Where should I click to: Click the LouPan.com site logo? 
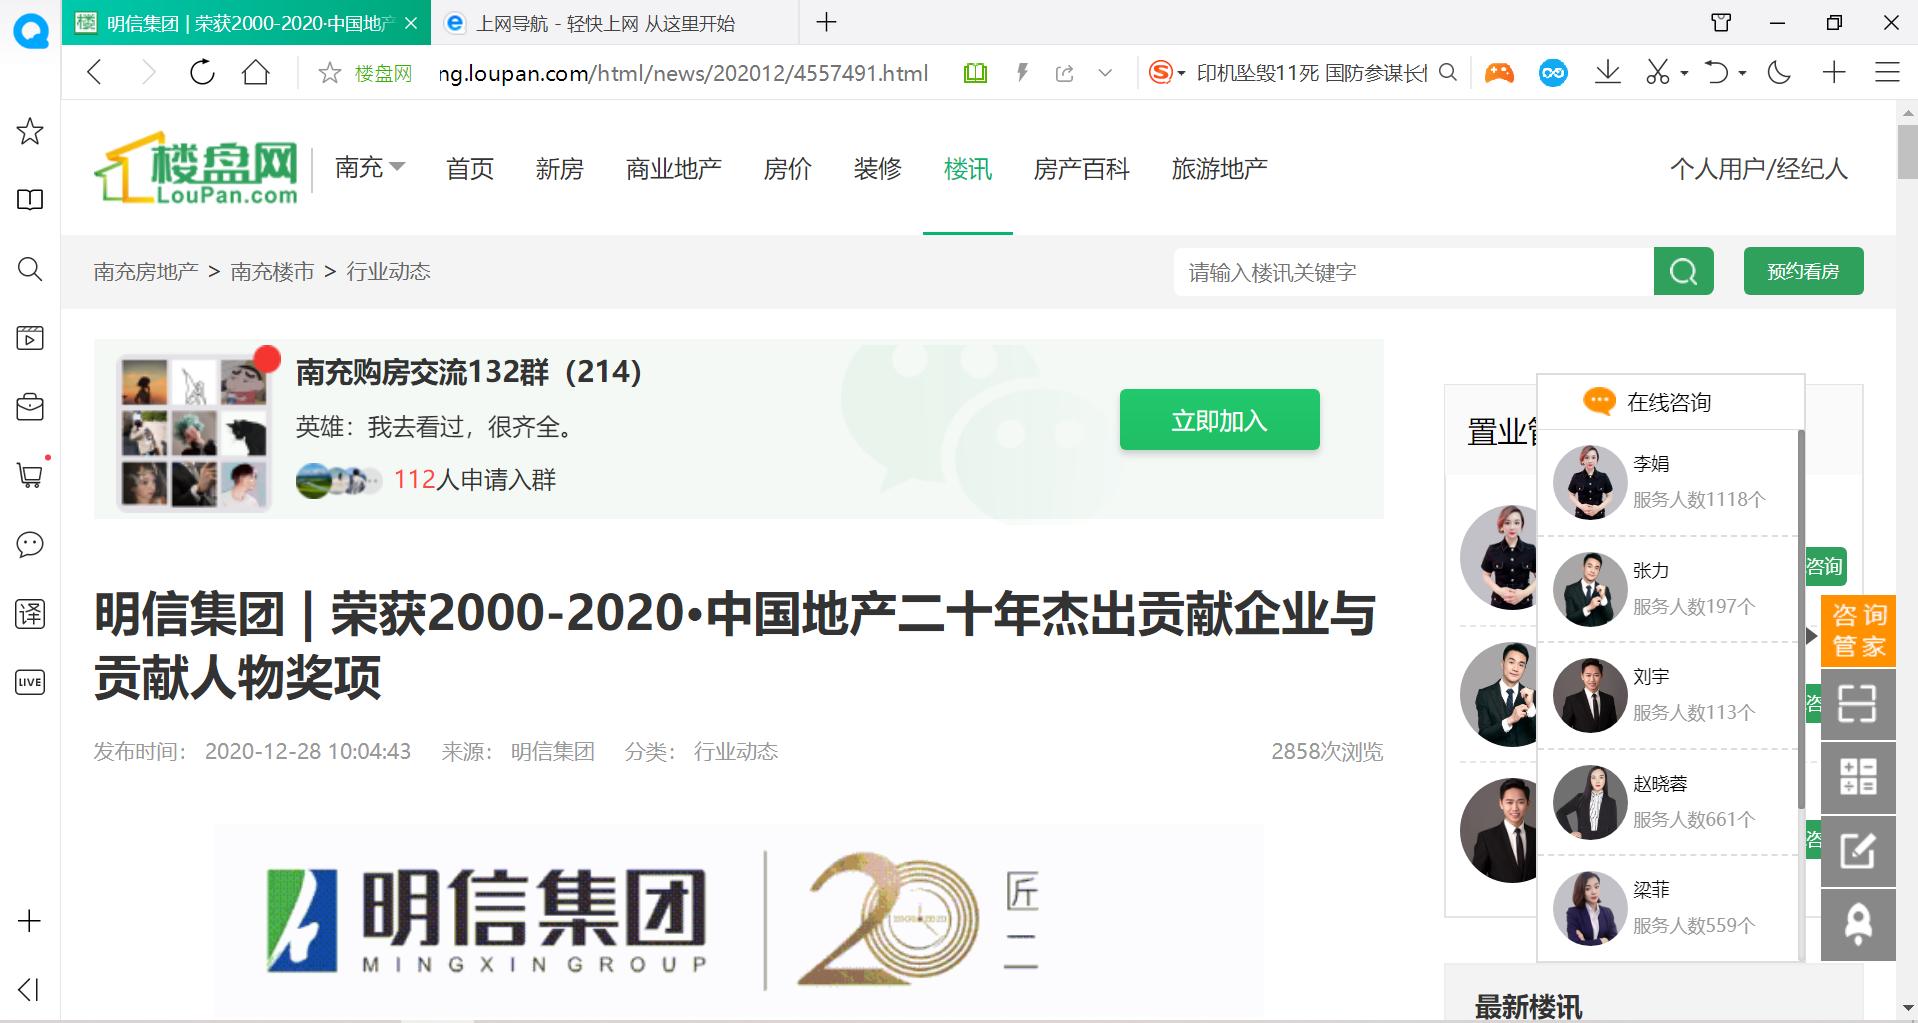[x=196, y=168]
